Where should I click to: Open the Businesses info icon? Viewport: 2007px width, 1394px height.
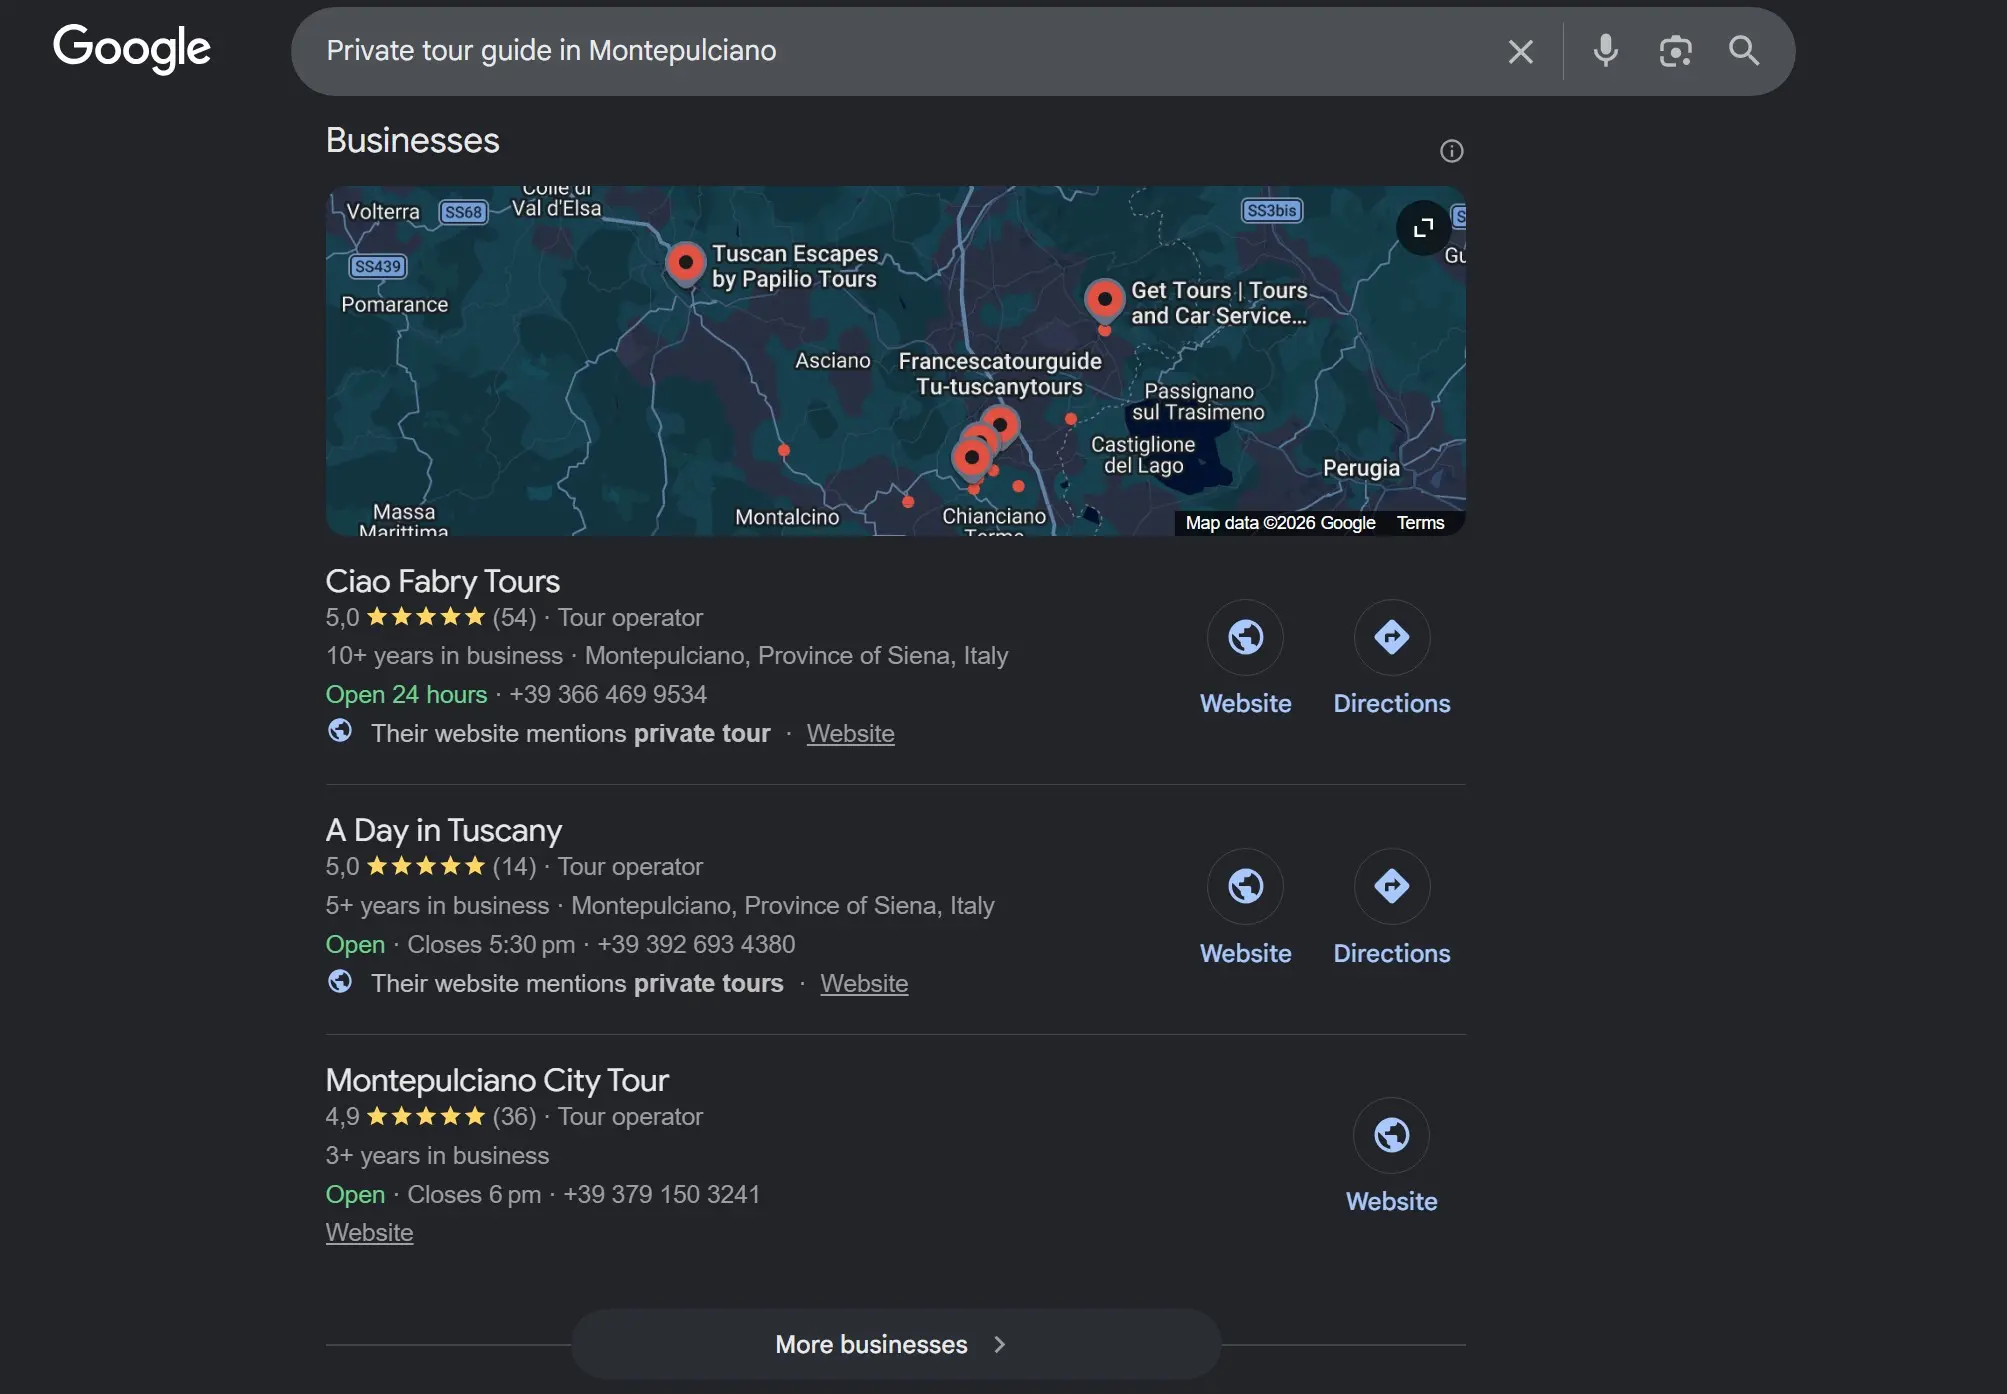pos(1451,151)
